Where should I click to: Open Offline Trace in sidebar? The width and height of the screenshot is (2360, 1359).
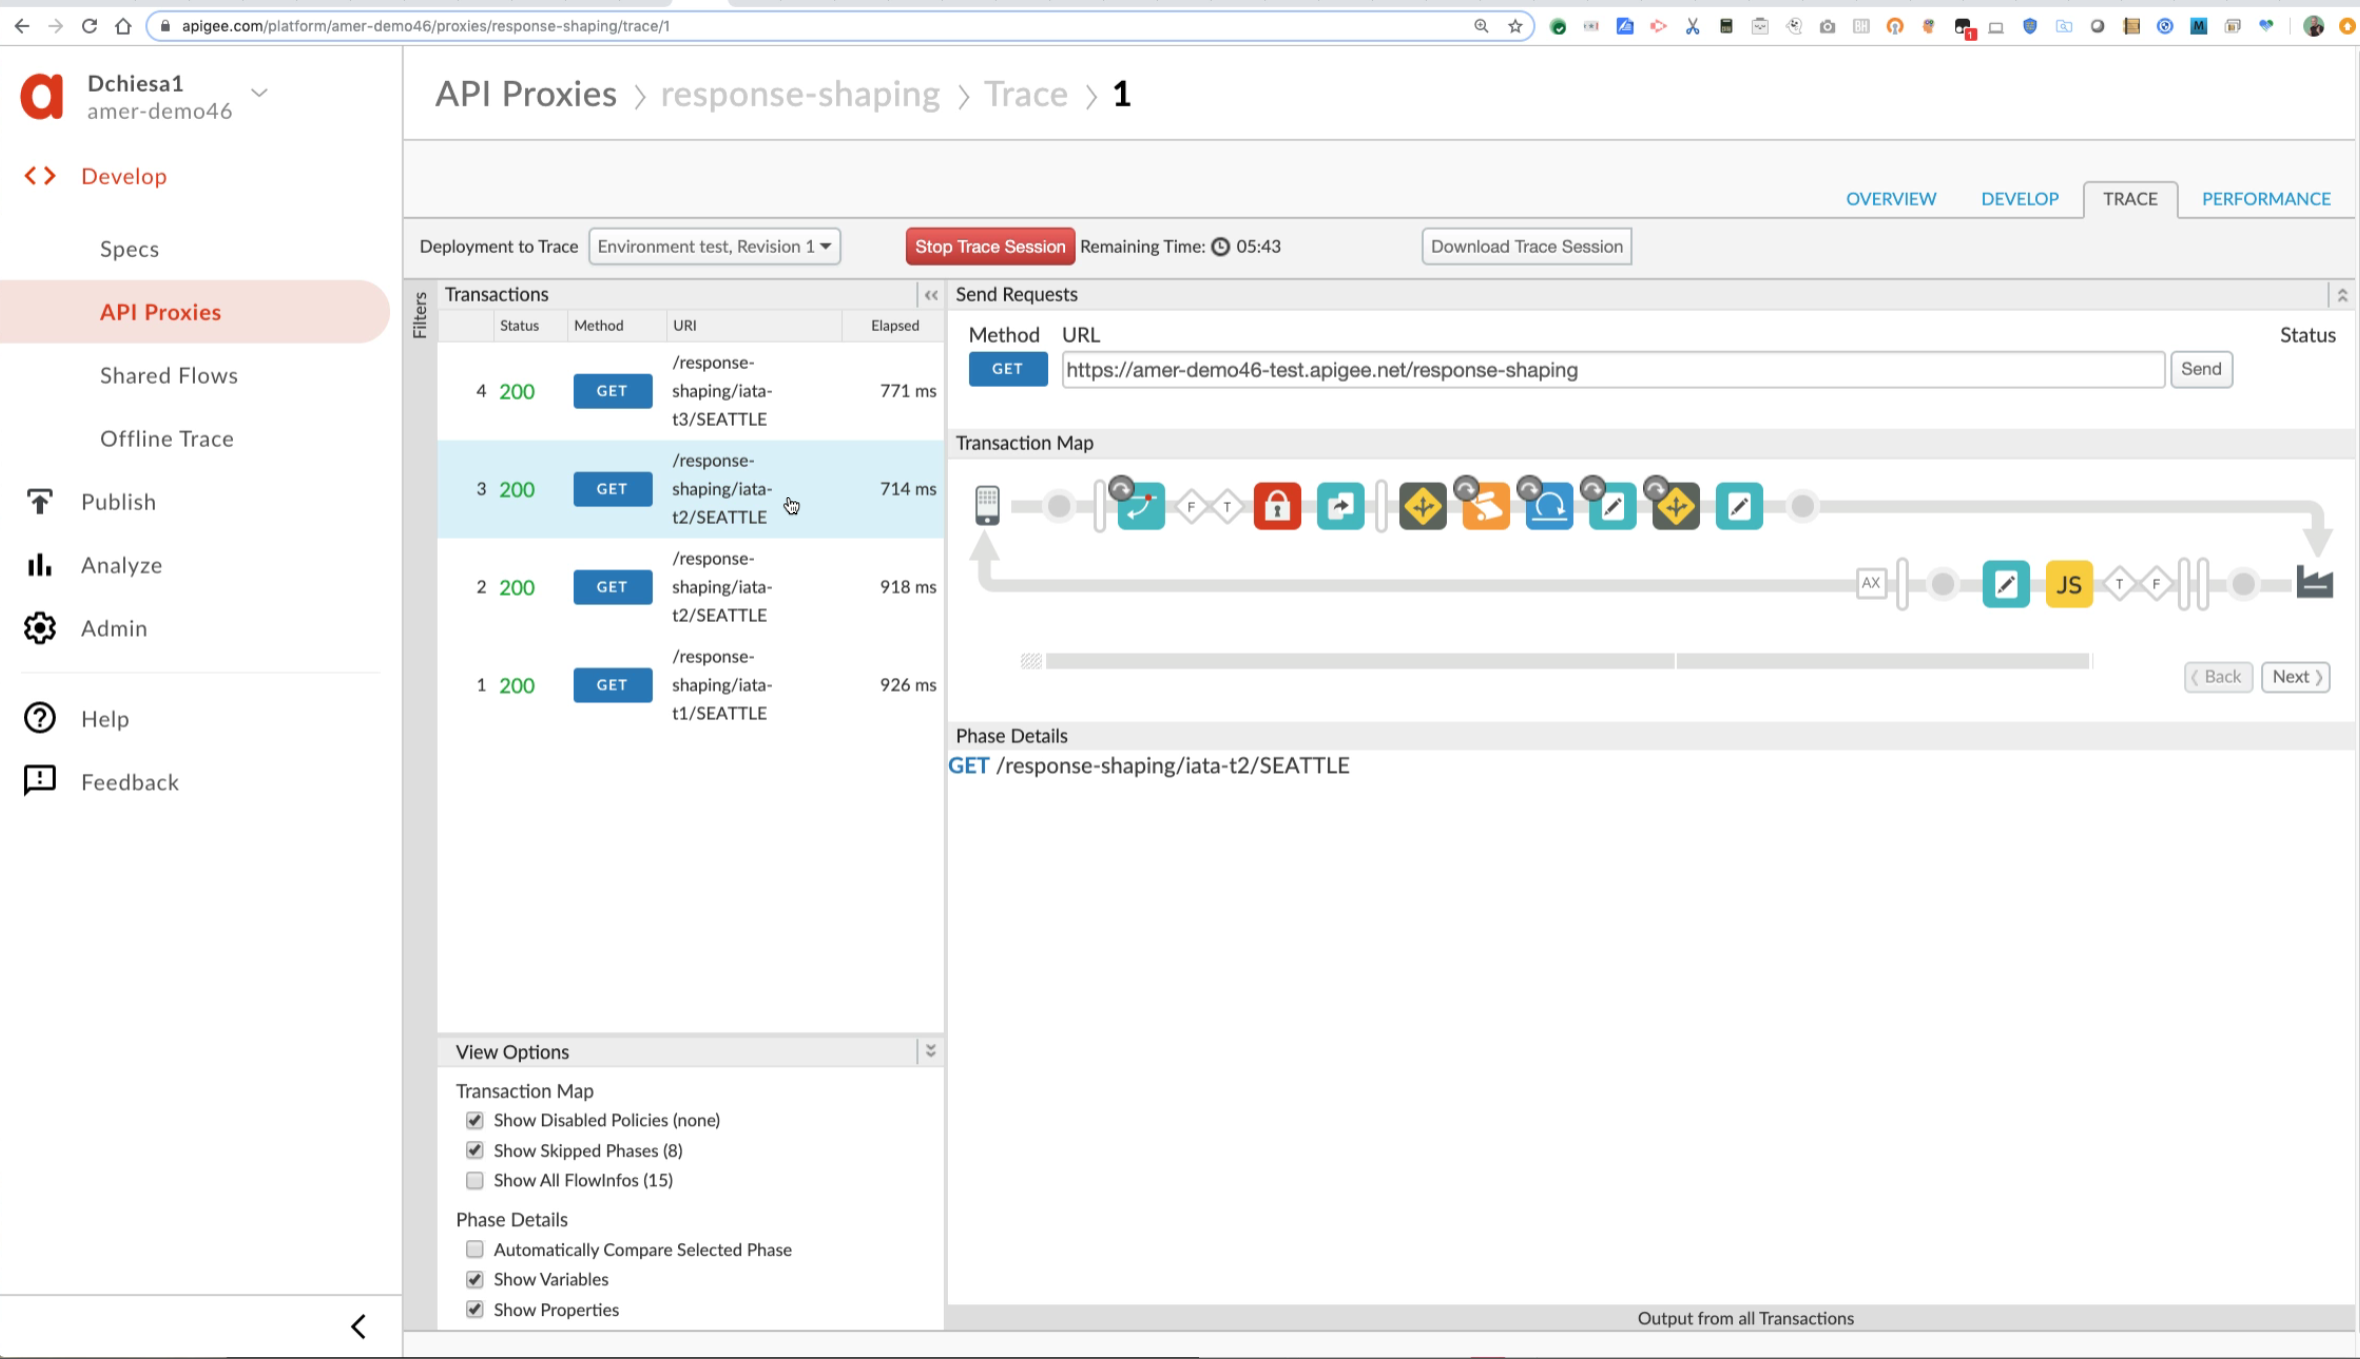pos(167,439)
